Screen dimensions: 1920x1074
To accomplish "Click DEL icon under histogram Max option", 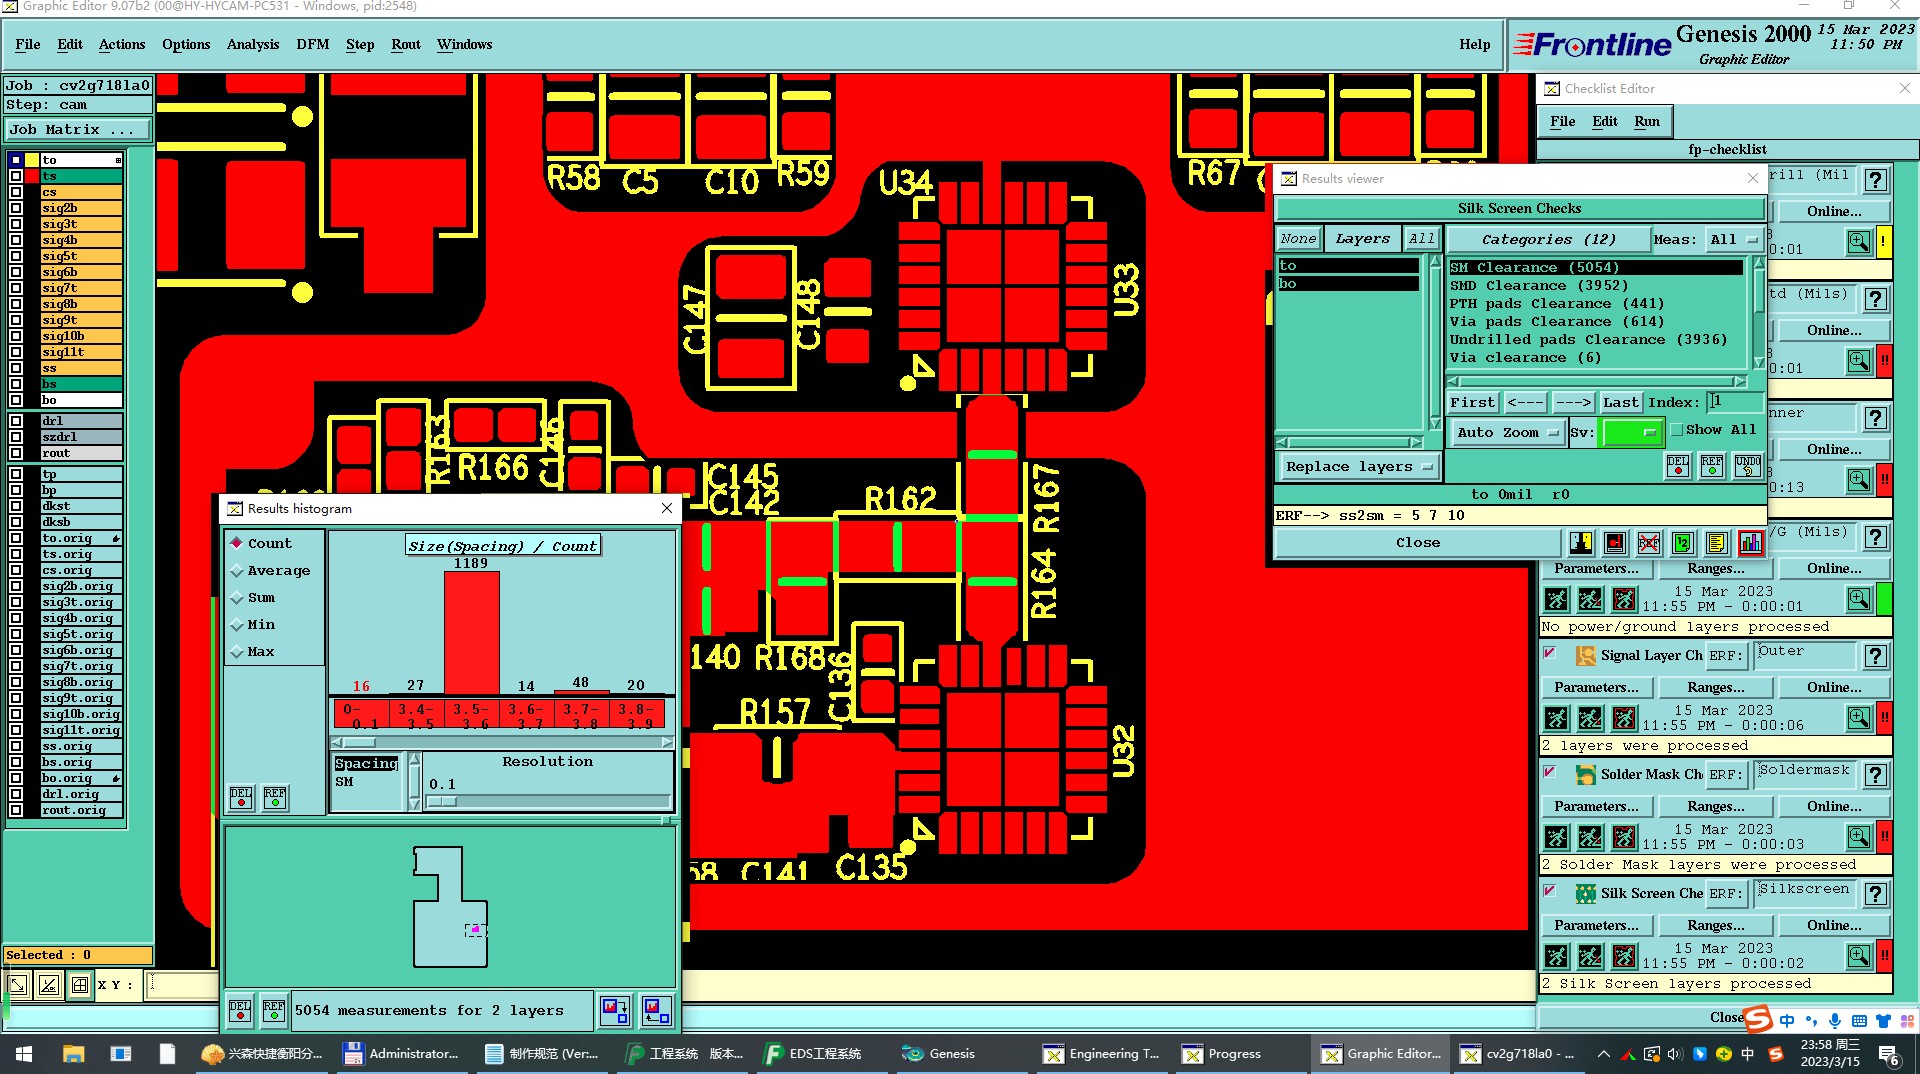I will [241, 797].
